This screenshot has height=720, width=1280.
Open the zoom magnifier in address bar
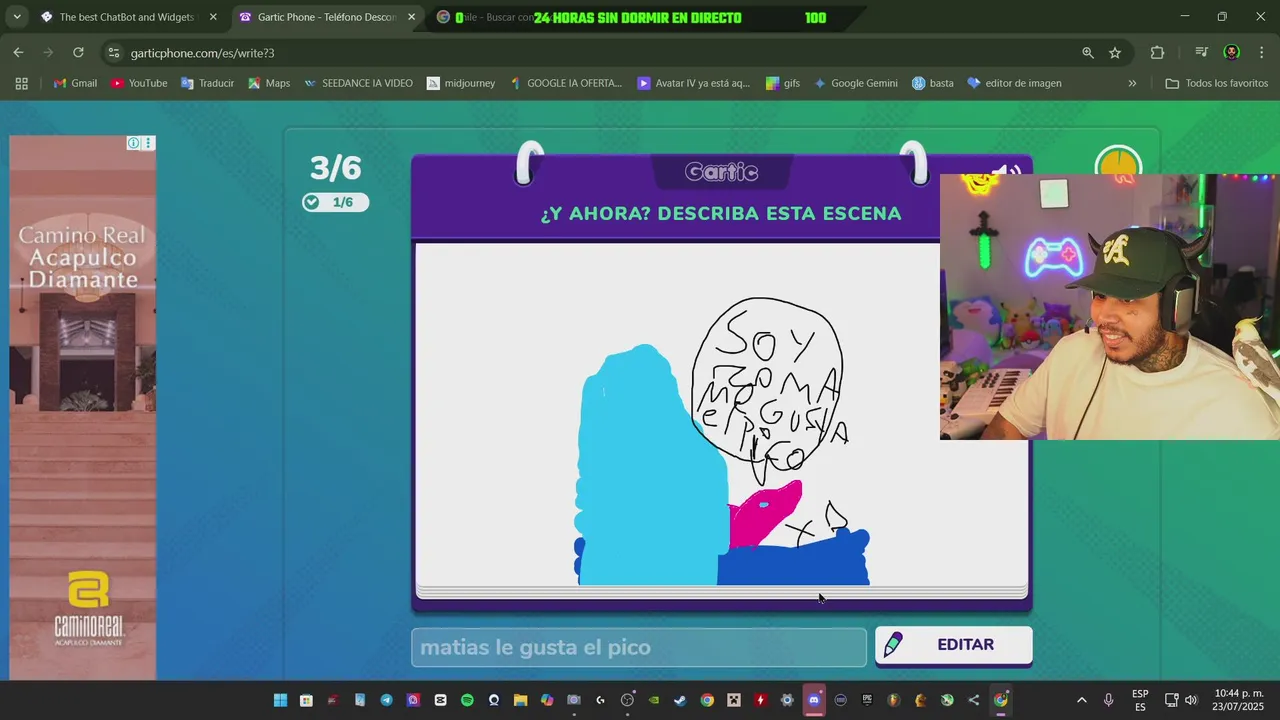pyautogui.click(x=1088, y=53)
